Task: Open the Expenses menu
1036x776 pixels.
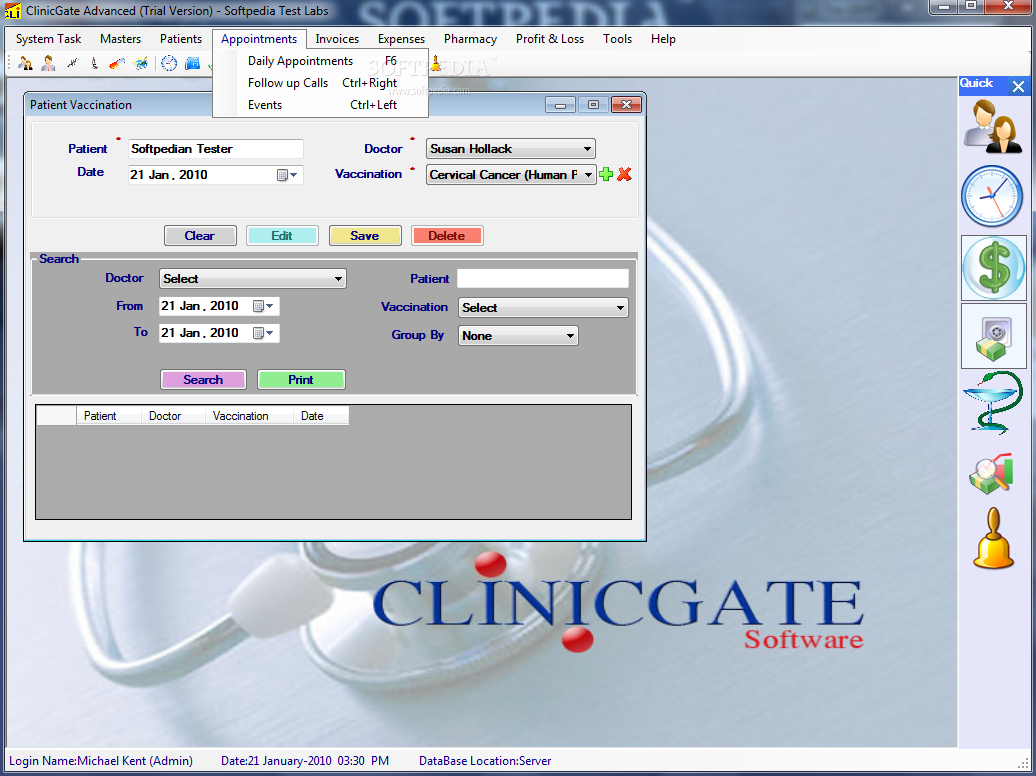Action: pyautogui.click(x=401, y=39)
